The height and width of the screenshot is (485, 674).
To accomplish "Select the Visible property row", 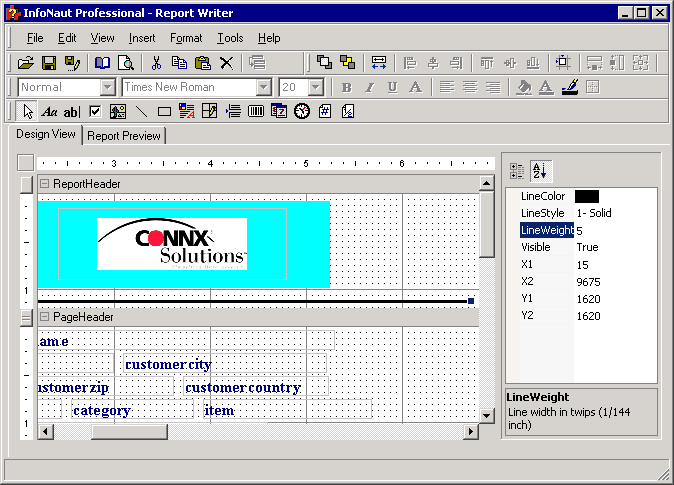I will [582, 247].
